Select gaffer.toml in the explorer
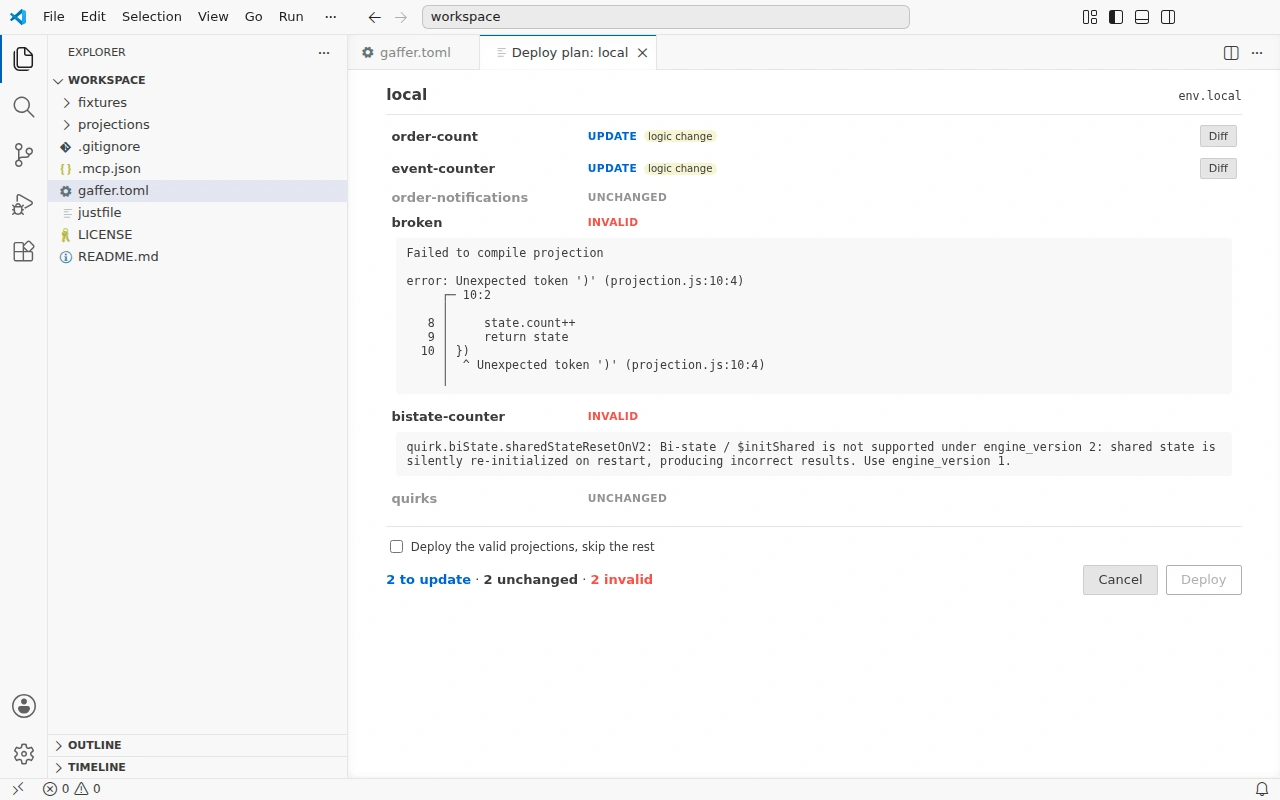Viewport: 1280px width, 800px height. [x=198, y=190]
